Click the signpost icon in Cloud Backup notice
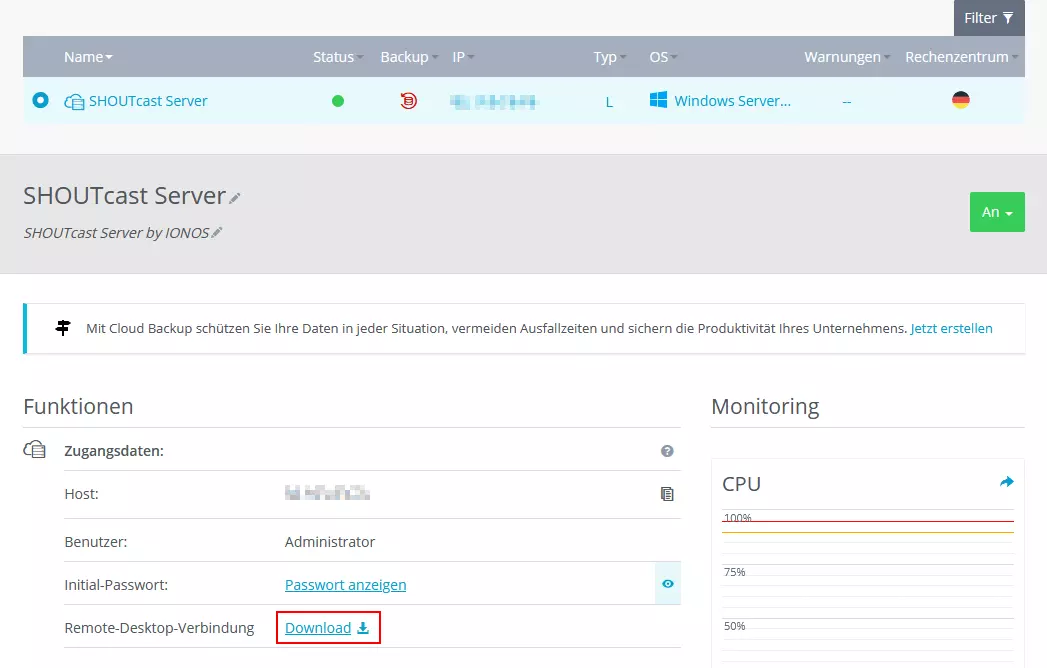 tap(63, 328)
